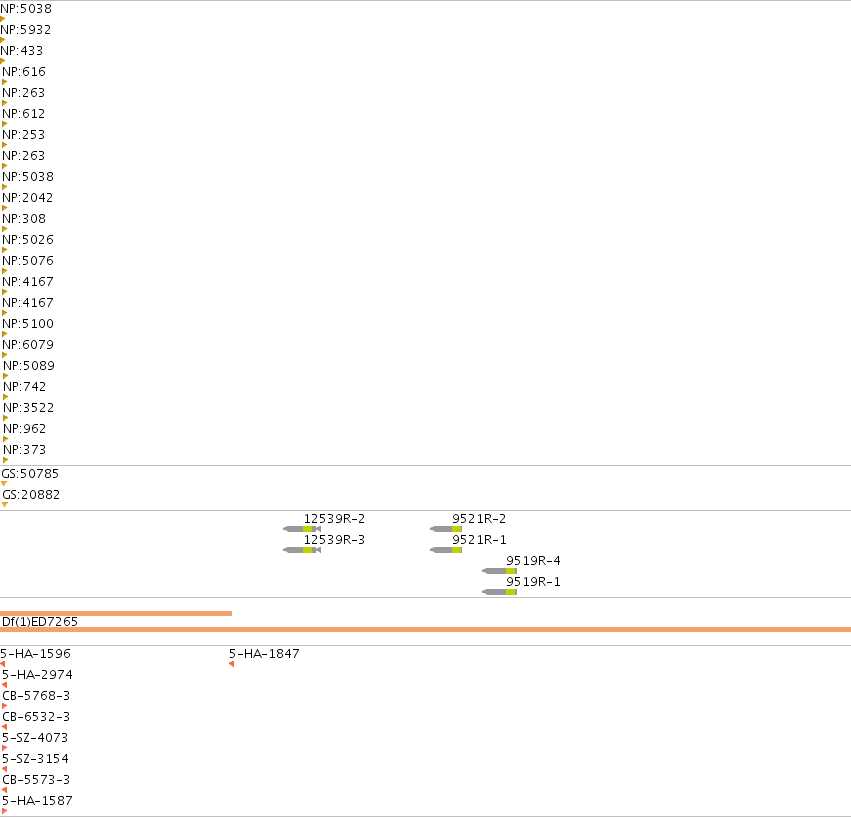Click the GS:50785 label
Viewport: 851px width, 817px height.
30,474
